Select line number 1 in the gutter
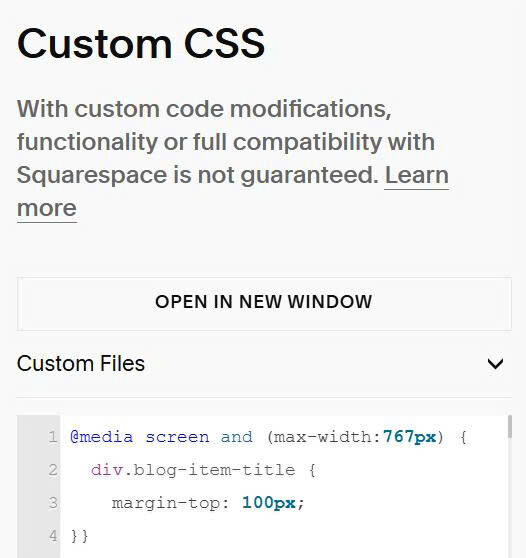Image resolution: width=526 pixels, height=558 pixels. 53,437
